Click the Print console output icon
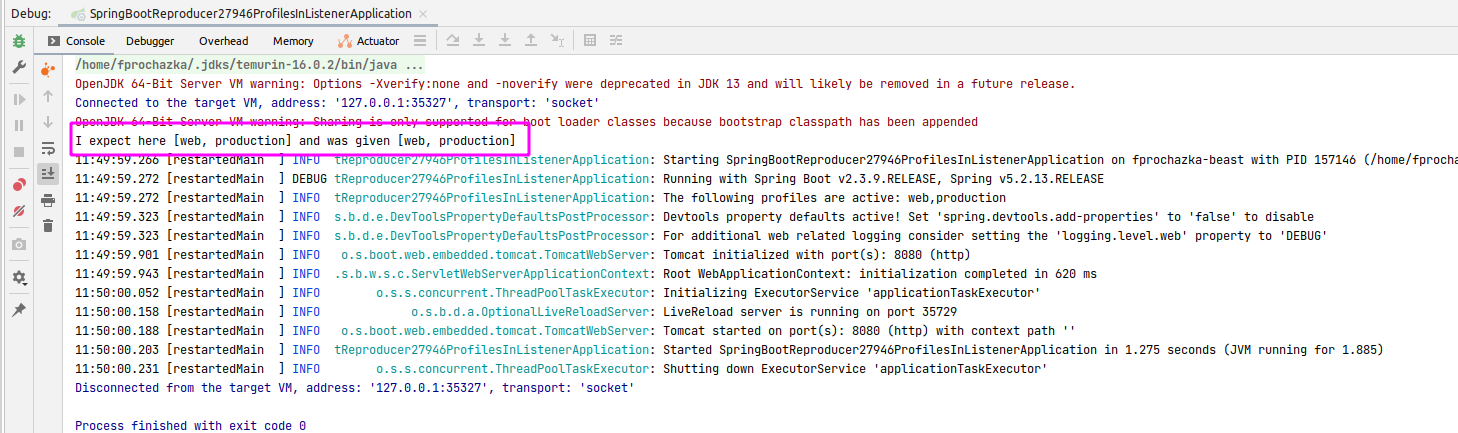 (47, 200)
